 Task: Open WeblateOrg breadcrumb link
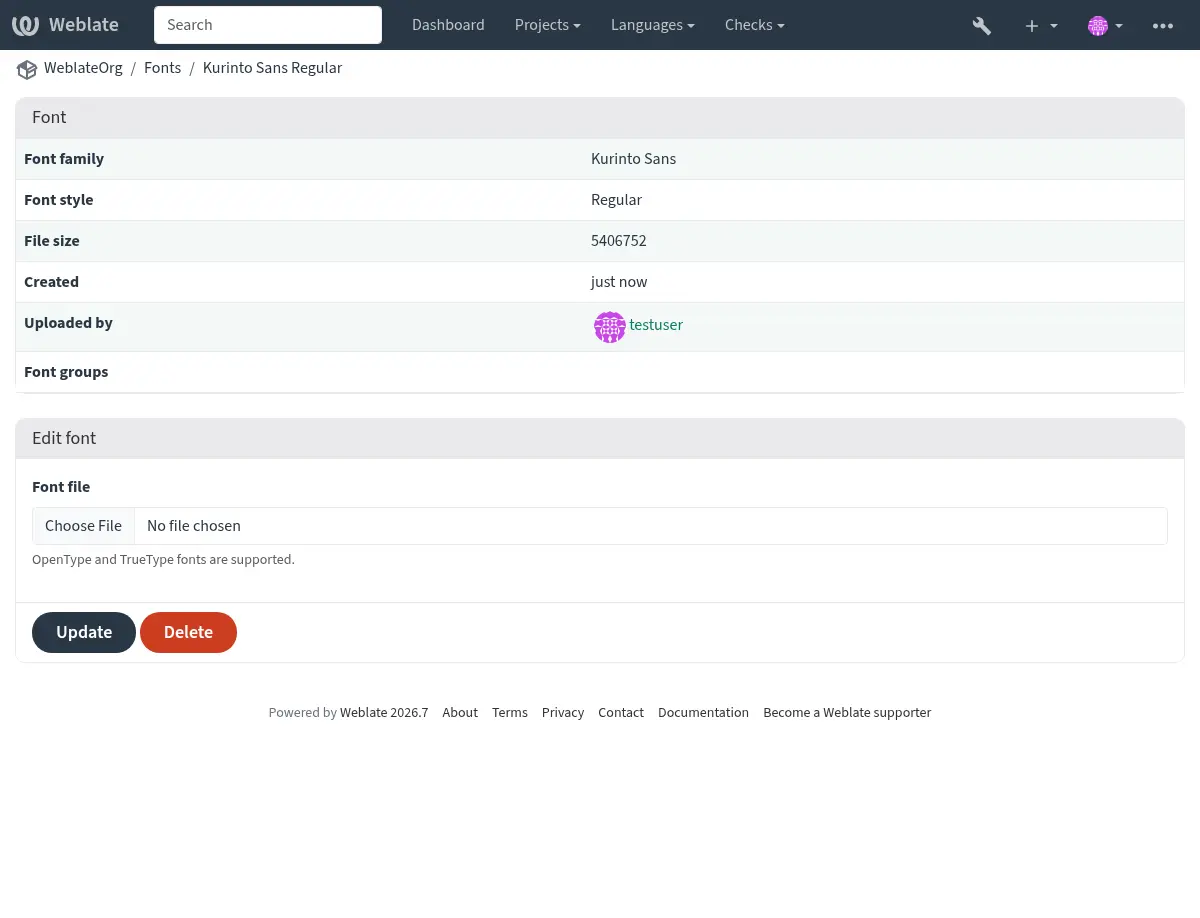coord(83,68)
